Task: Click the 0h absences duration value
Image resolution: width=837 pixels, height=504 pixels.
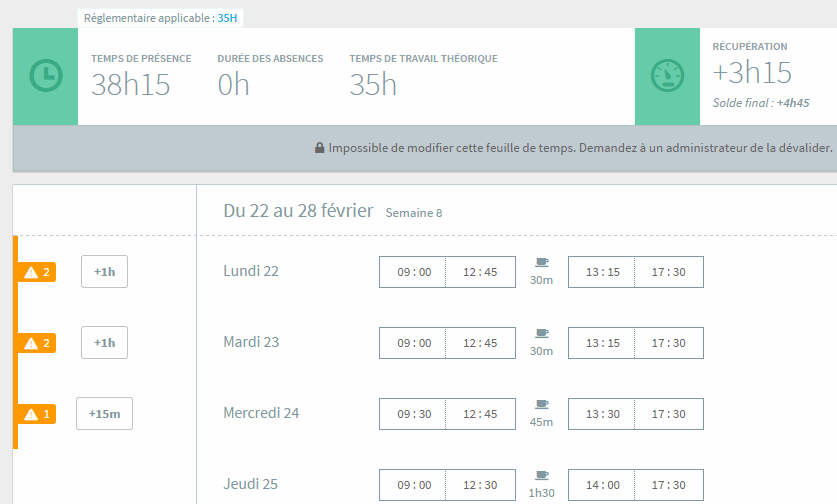Action: pyautogui.click(x=233, y=85)
